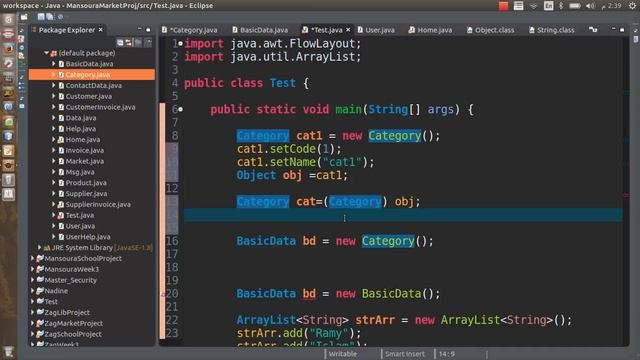Place cursor in highlighted empty editor line
The height and width of the screenshot is (360, 640).
tap(403, 215)
